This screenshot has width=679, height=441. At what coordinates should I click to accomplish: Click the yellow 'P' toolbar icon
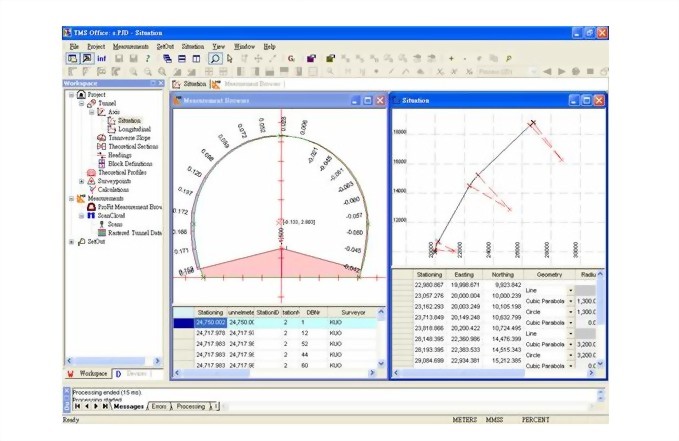508,58
